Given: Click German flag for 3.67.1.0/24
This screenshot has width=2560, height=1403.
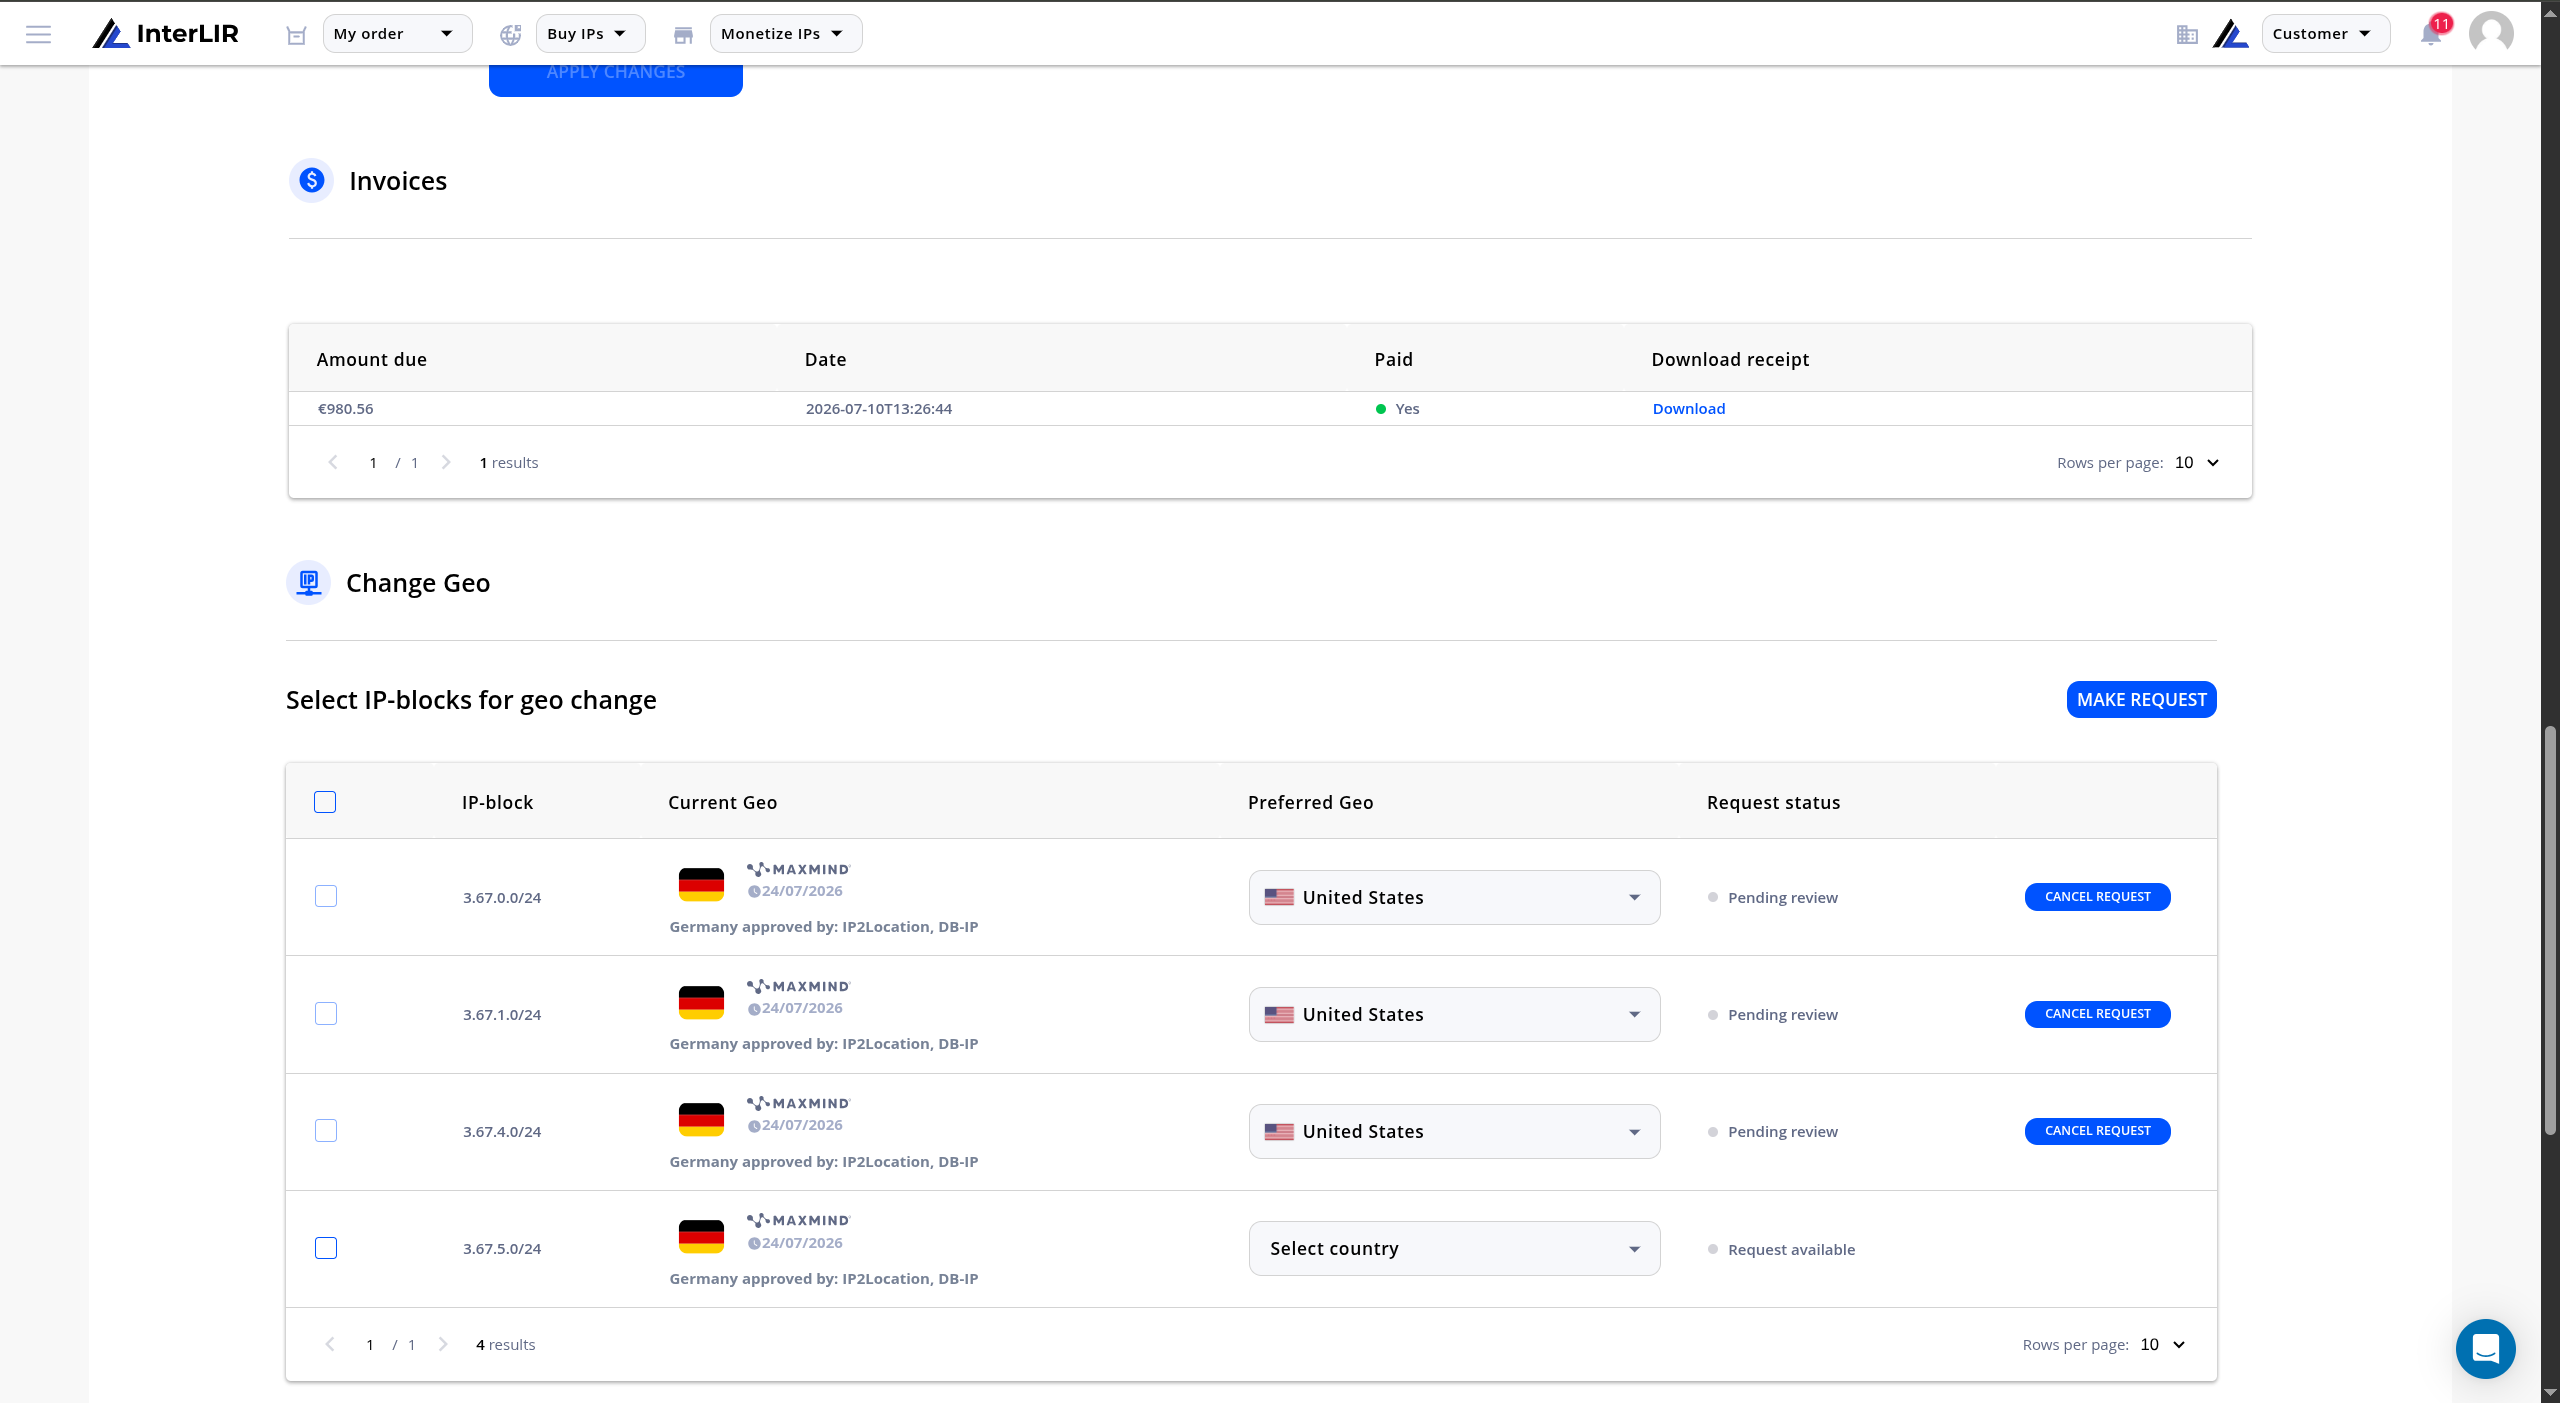Looking at the screenshot, I should point(701,1001).
